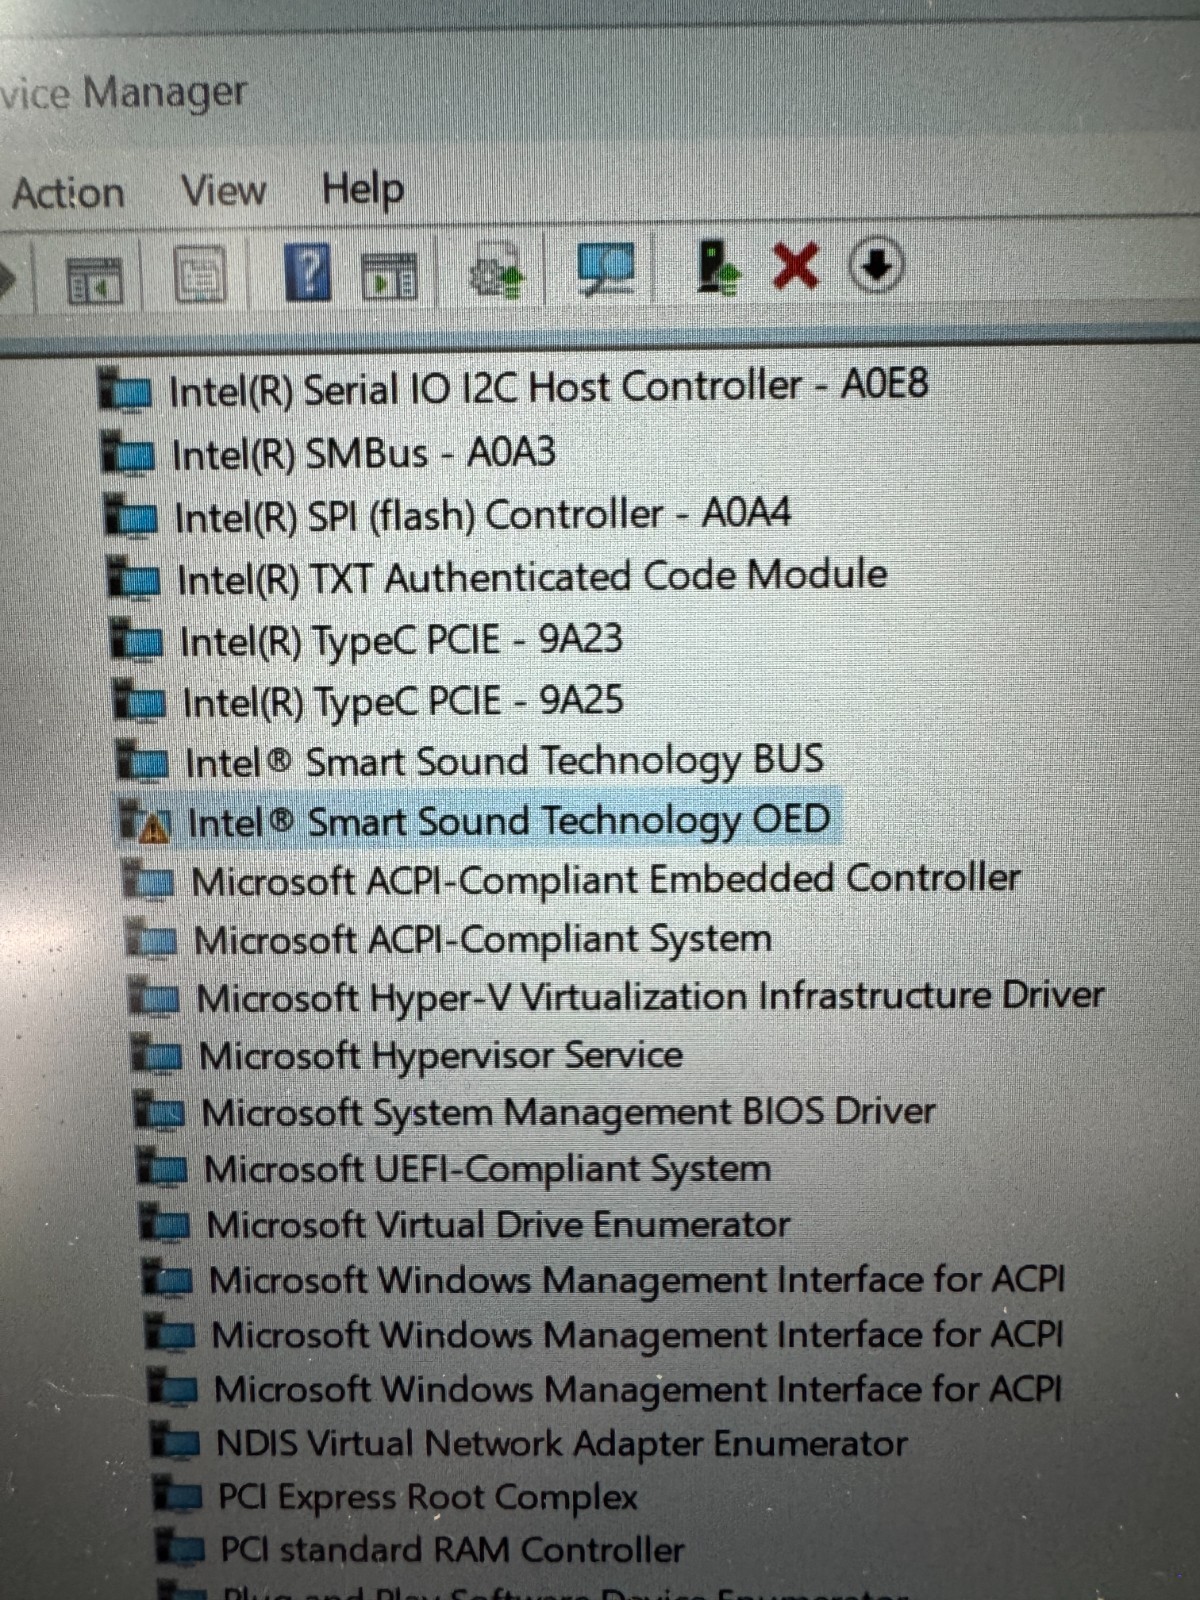
Task: Select PCI standard RAM Controller
Action: 452,1550
